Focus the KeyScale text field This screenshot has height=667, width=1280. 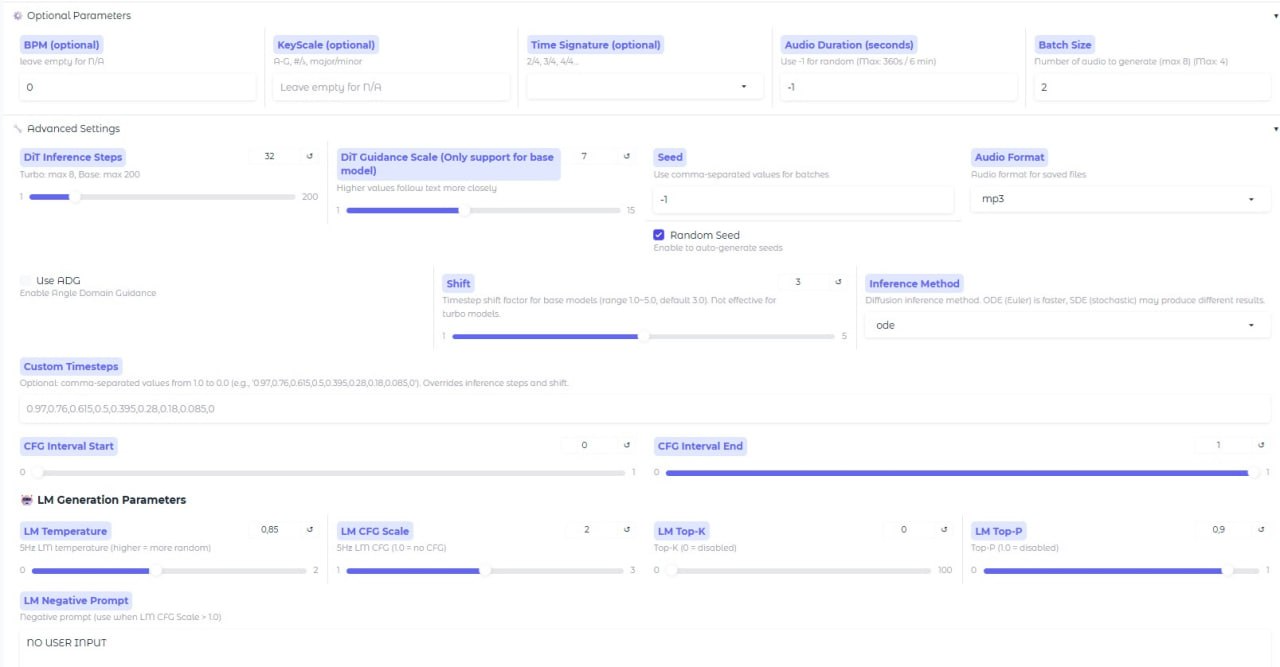tap(391, 87)
